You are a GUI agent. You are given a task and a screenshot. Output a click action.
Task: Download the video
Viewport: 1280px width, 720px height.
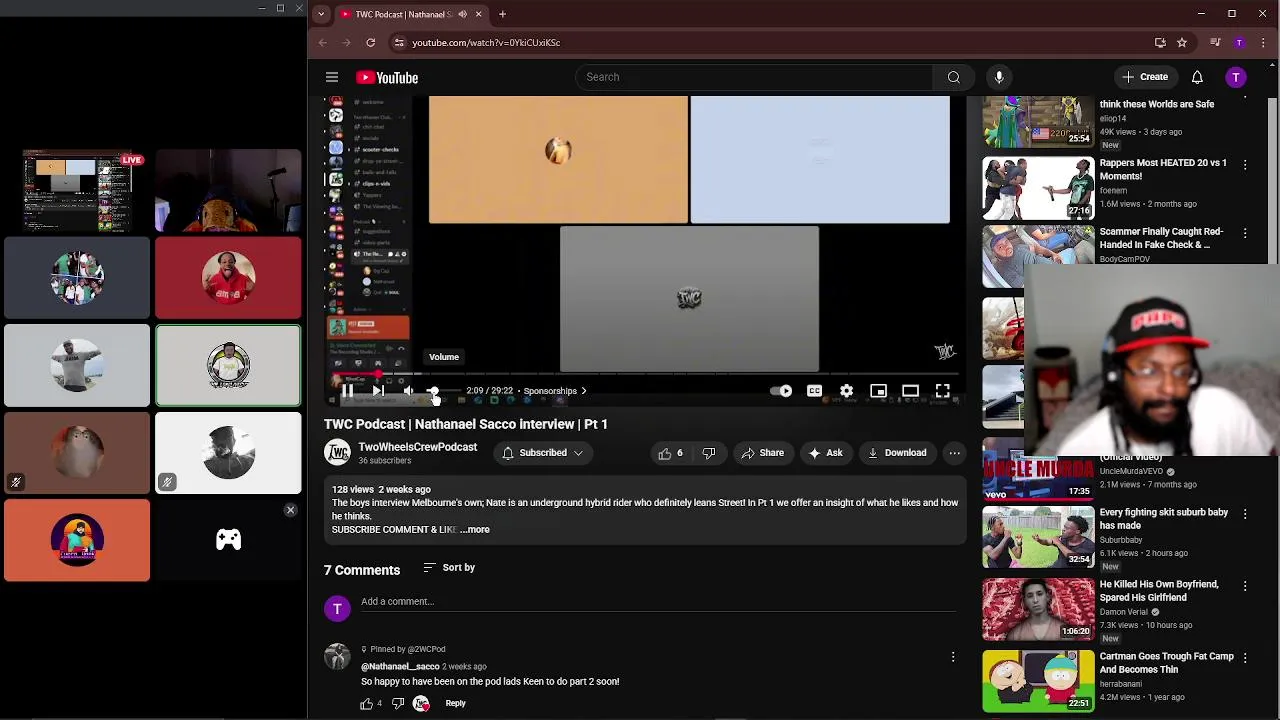click(x=897, y=453)
